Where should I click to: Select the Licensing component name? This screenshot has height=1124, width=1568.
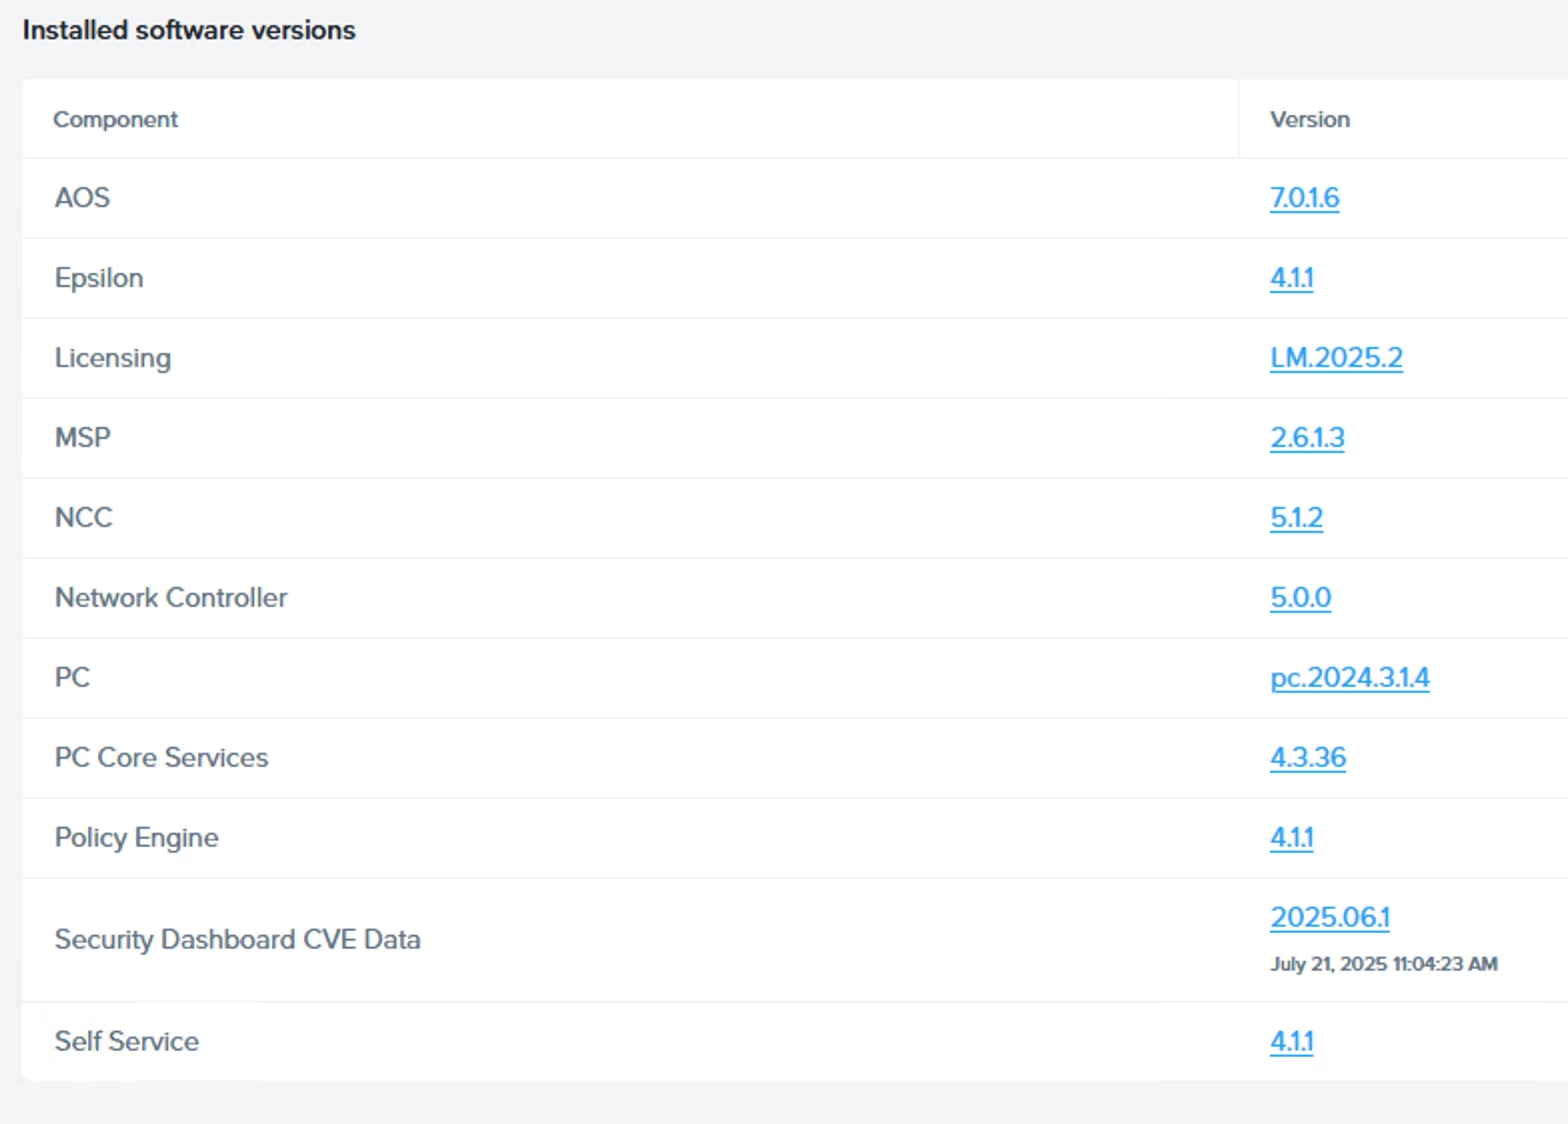pyautogui.click(x=113, y=358)
